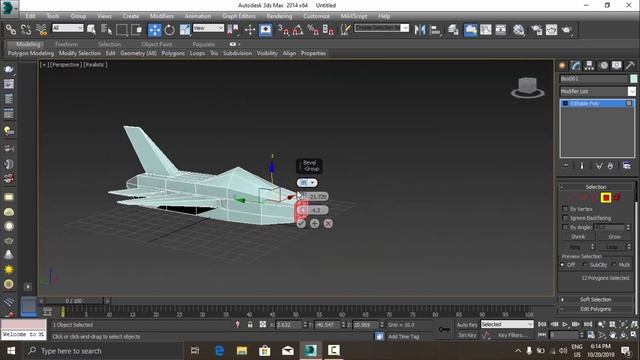Image resolution: width=640 pixels, height=360 pixels.
Task: Switch to the Freeform ribbon tab
Action: [x=67, y=44]
